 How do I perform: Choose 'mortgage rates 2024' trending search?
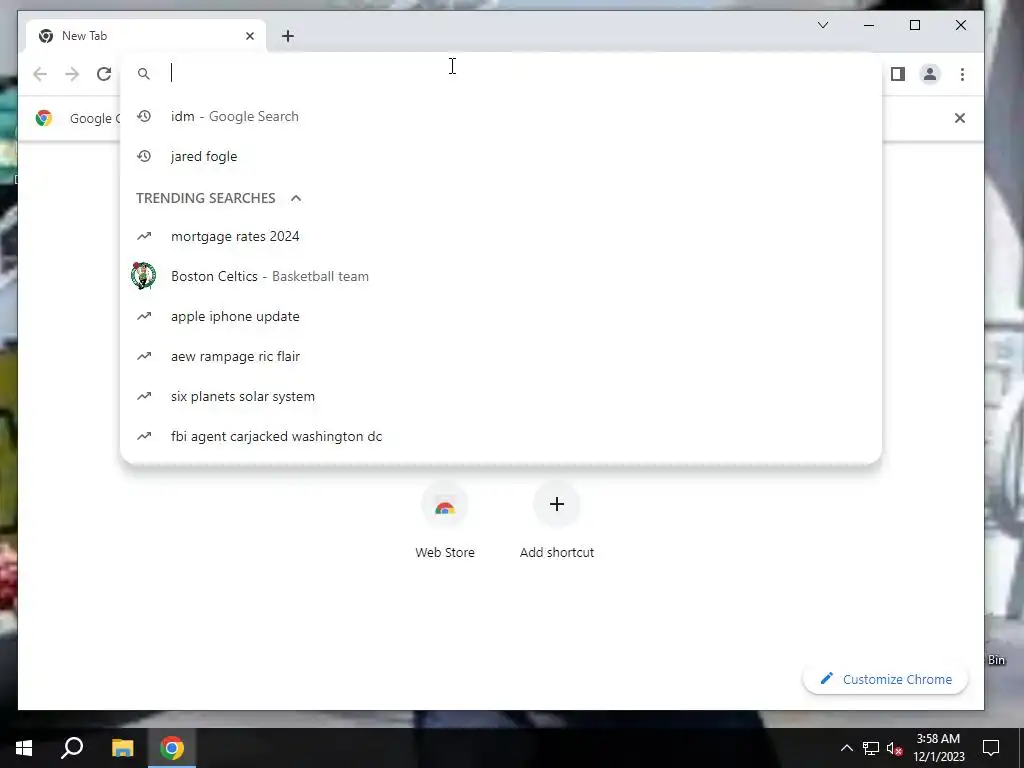tap(501, 236)
